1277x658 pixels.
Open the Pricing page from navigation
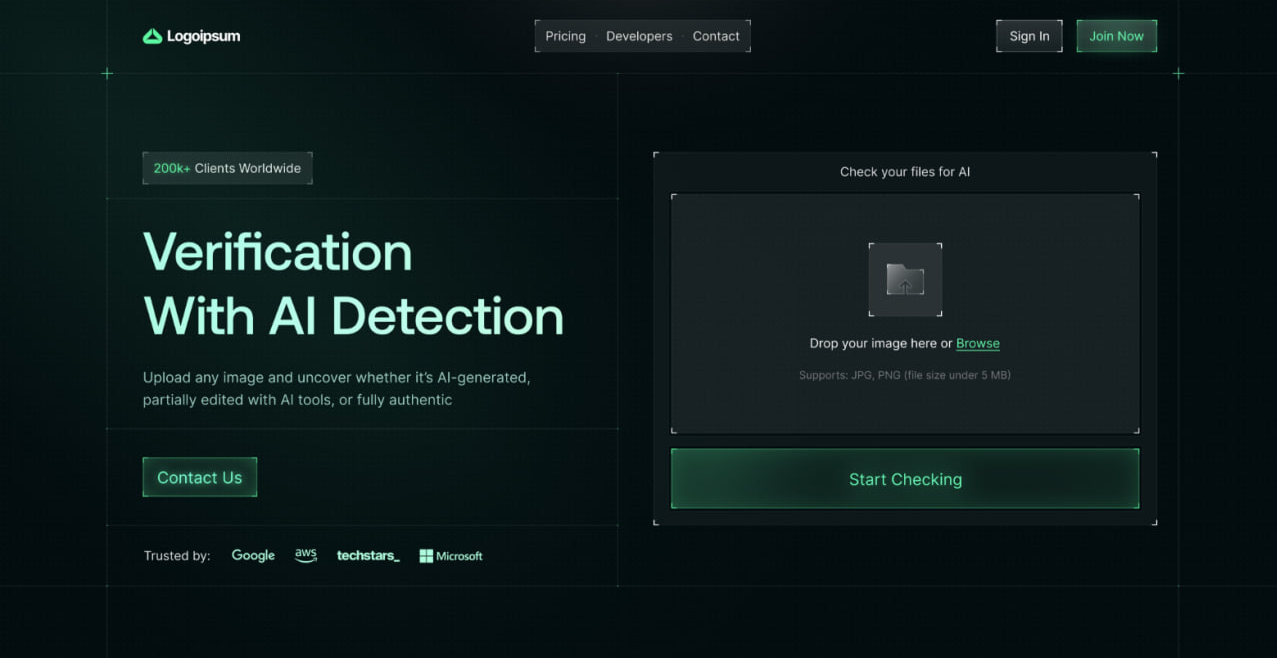click(565, 36)
